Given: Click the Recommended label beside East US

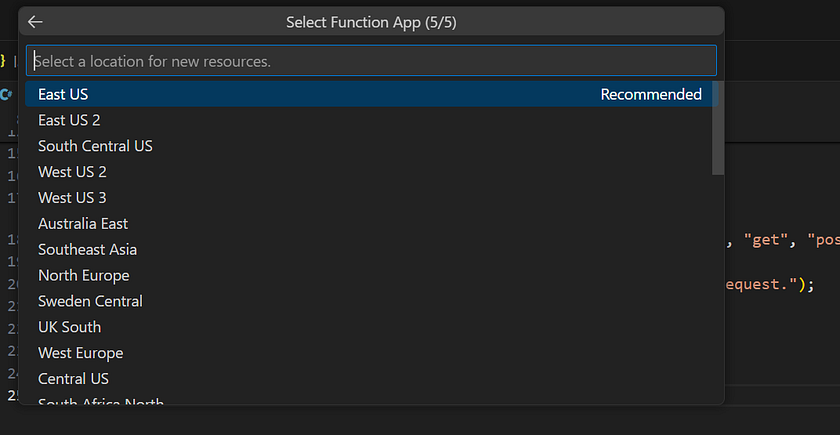Looking at the screenshot, I should point(651,94).
